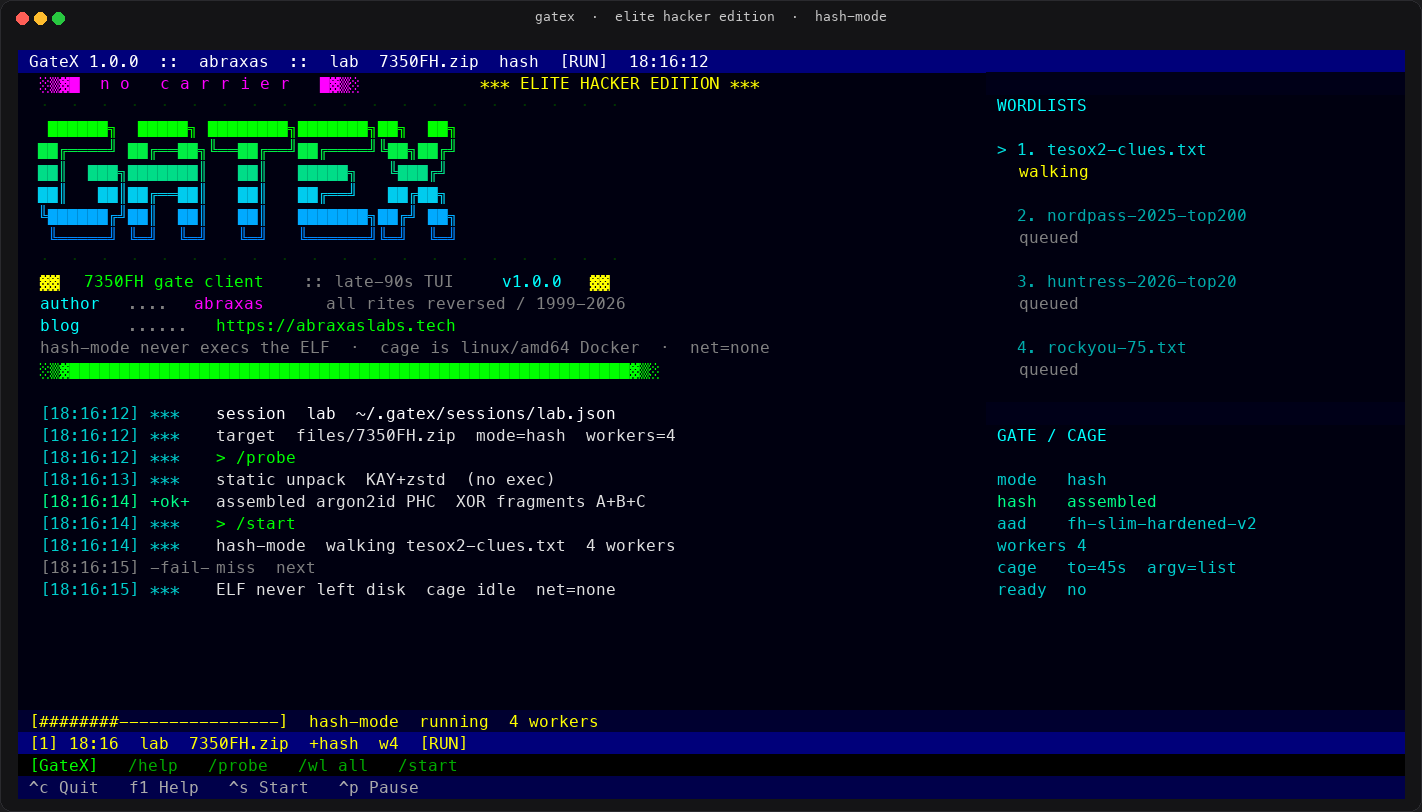The width and height of the screenshot is (1422, 812).
Task: Click the GATE / CAGE panel heading
Action: (x=1051, y=436)
